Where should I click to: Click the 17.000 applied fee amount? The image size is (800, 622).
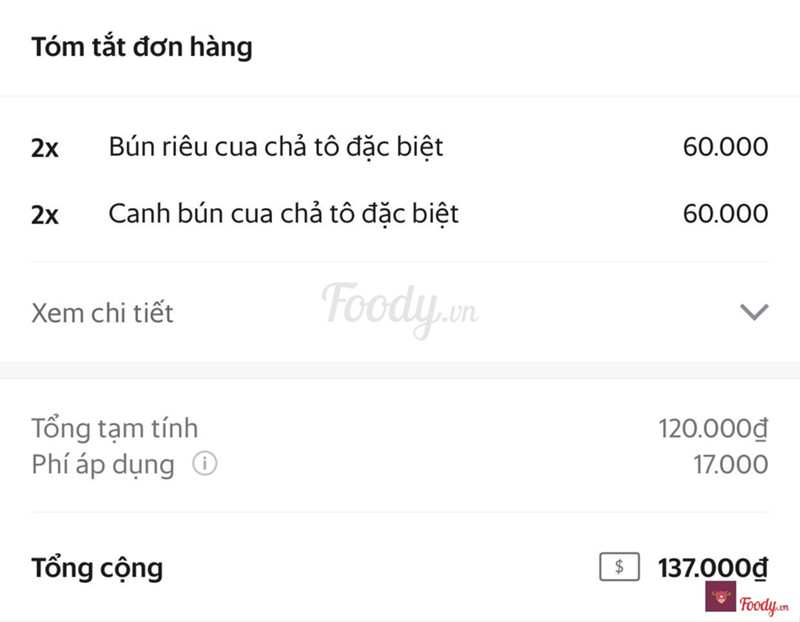(x=730, y=465)
